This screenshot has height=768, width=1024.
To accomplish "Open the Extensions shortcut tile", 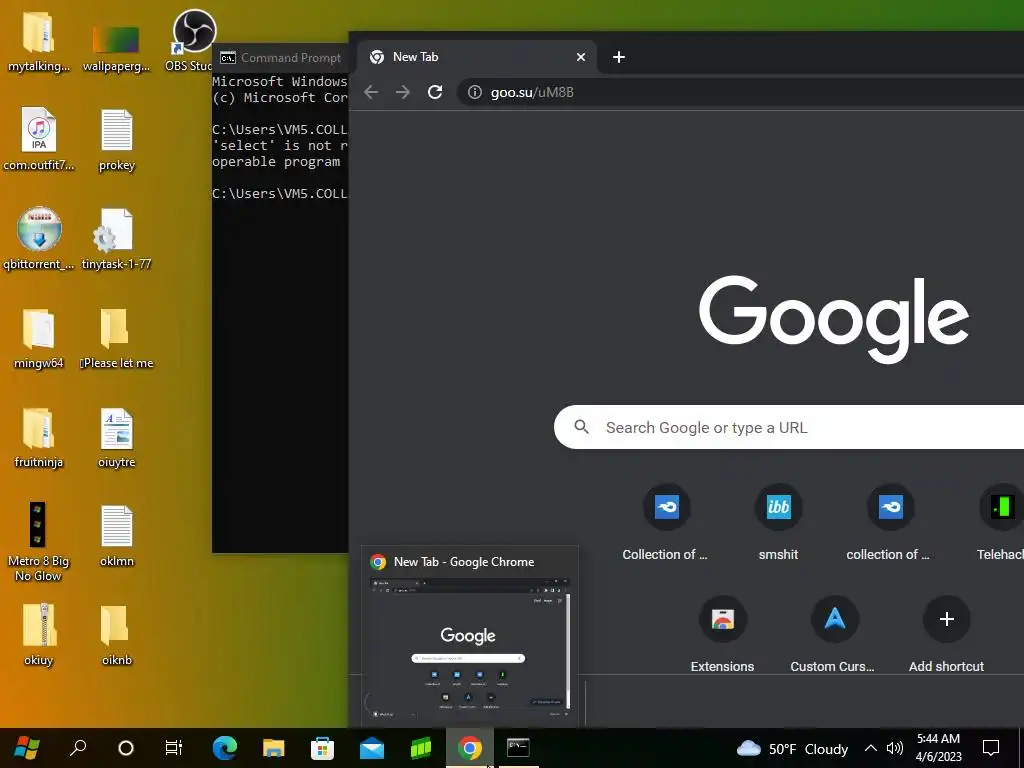I will pyautogui.click(x=722, y=635).
